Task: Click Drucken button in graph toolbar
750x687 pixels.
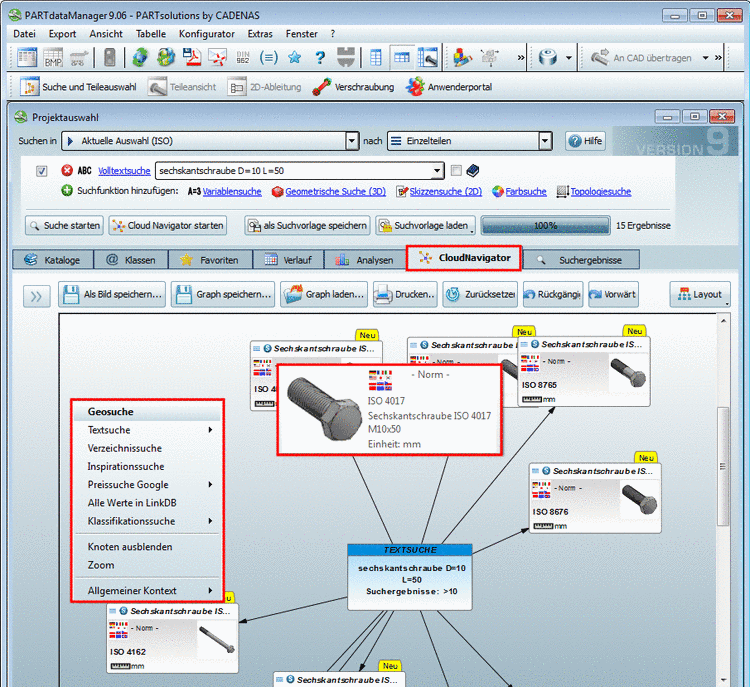Action: pos(405,294)
